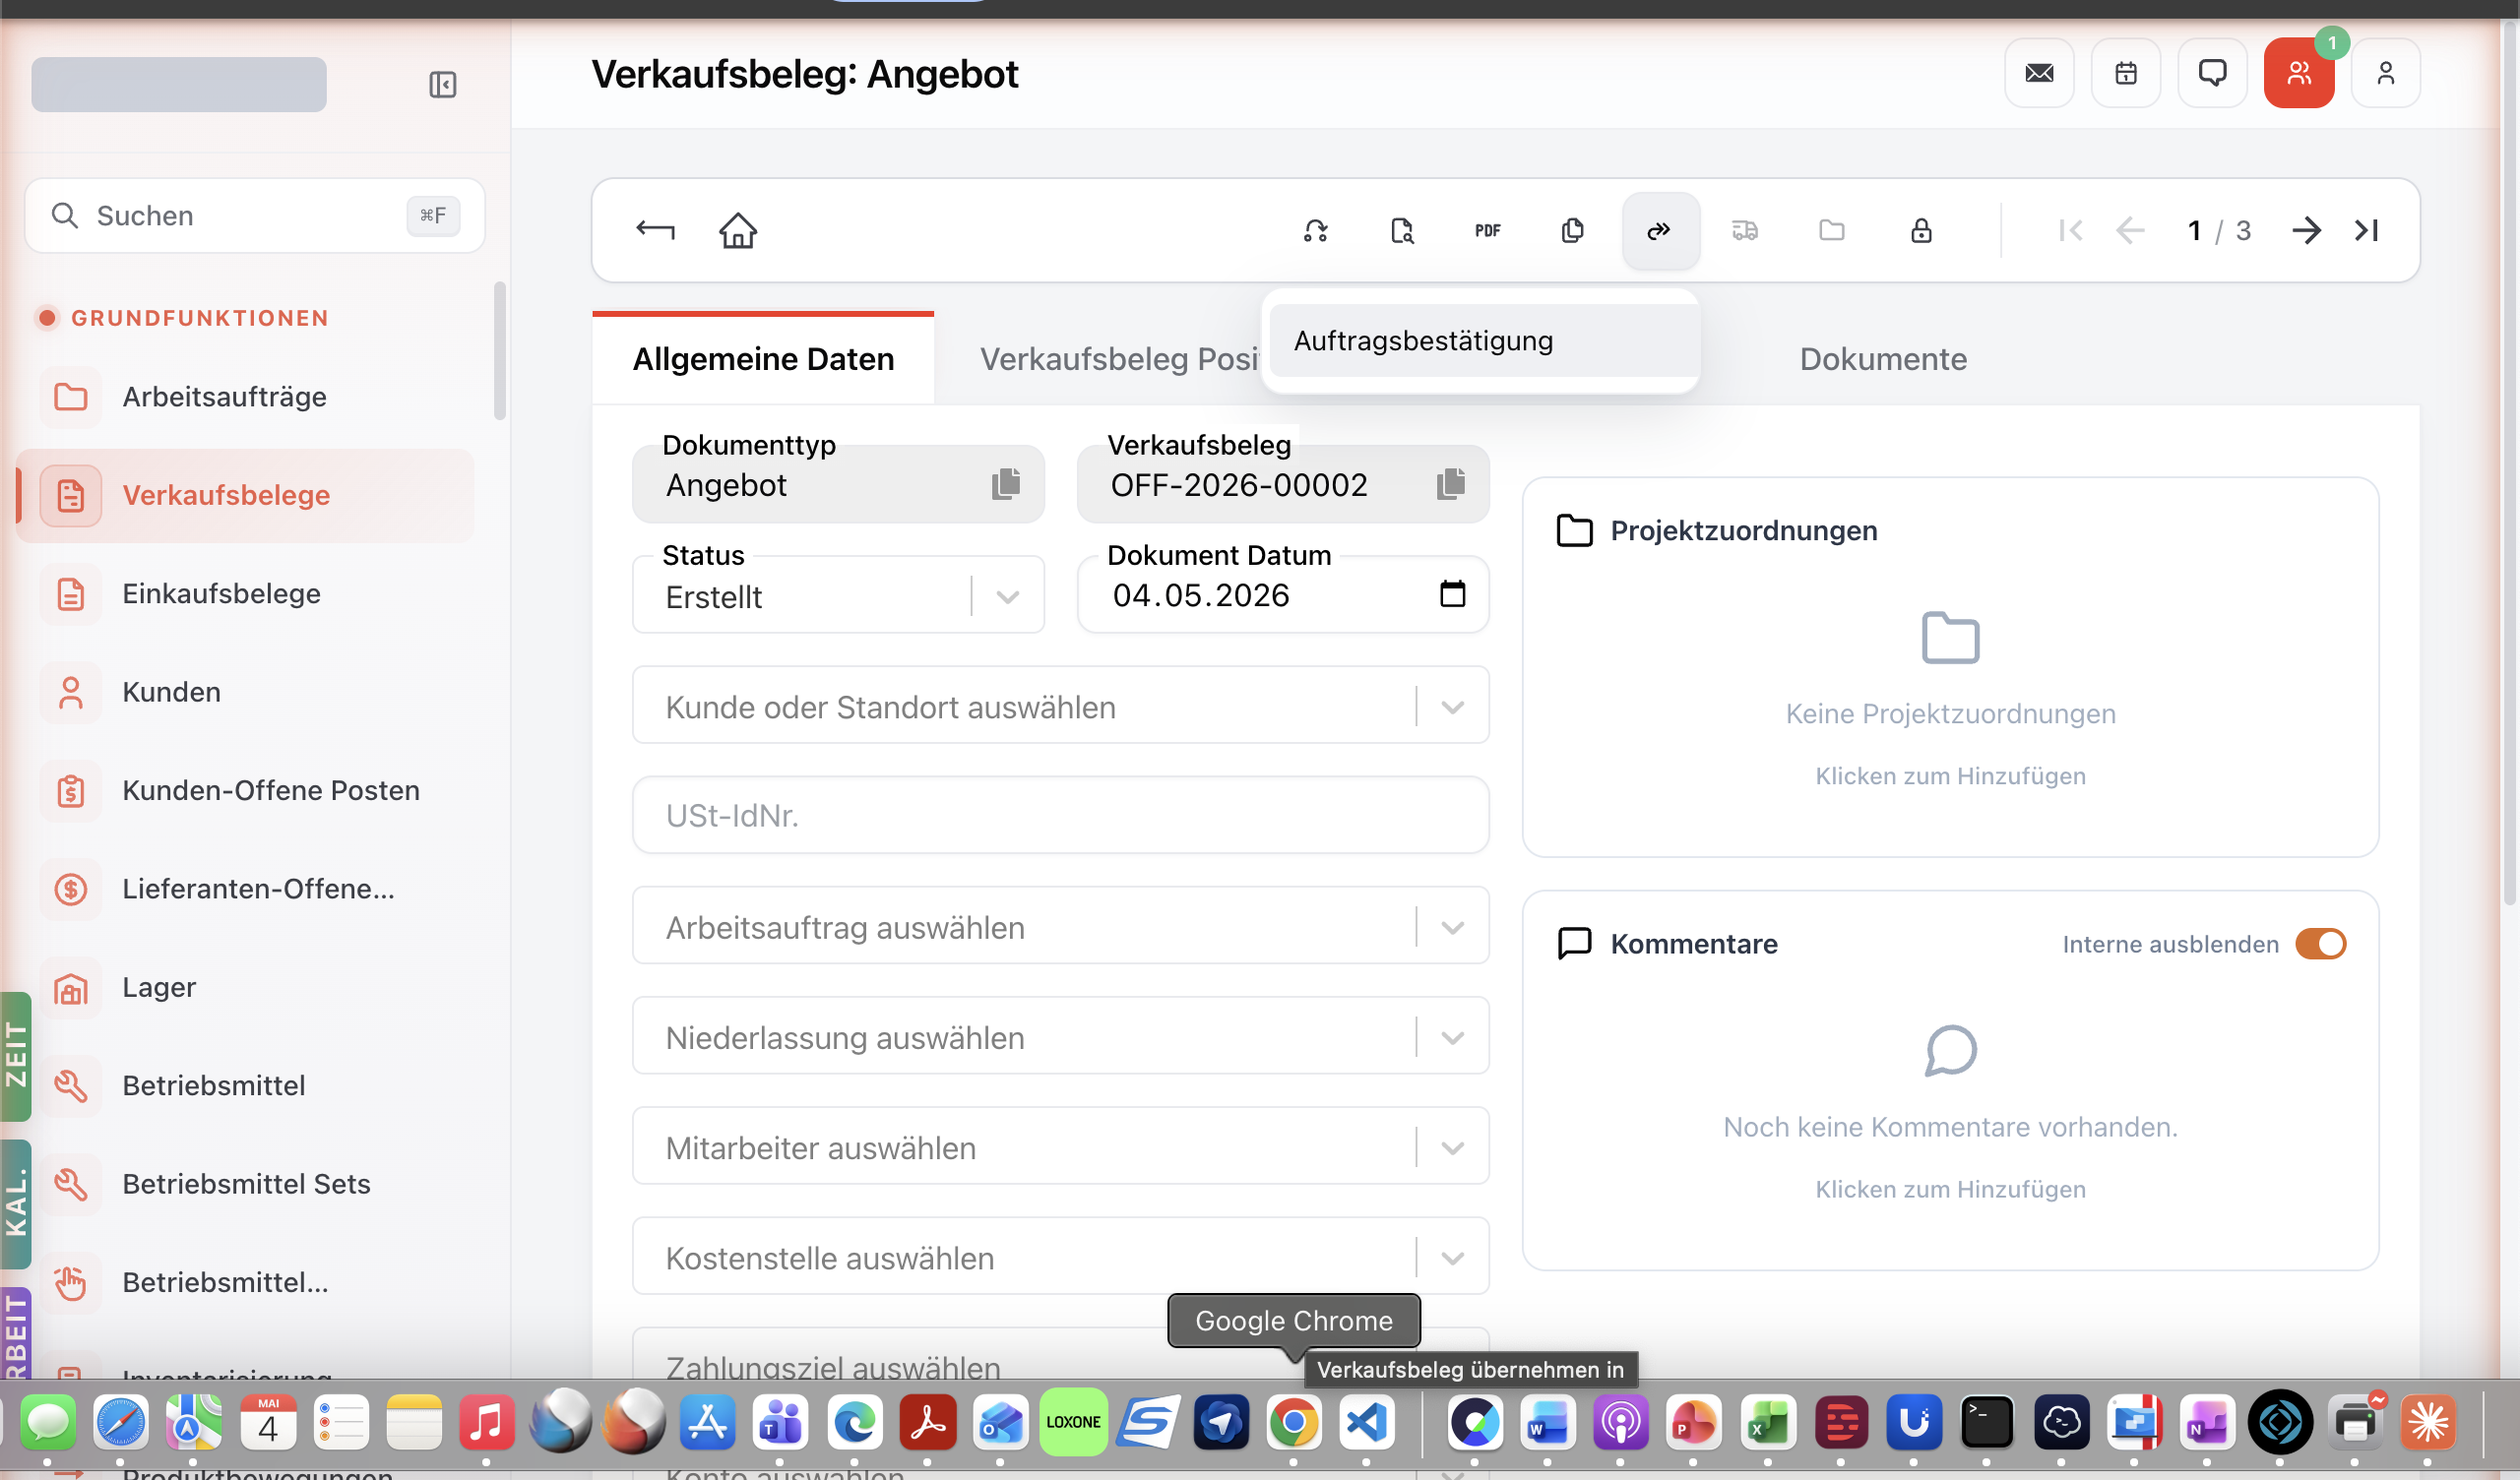Click the KAL. side tab

[15, 1205]
